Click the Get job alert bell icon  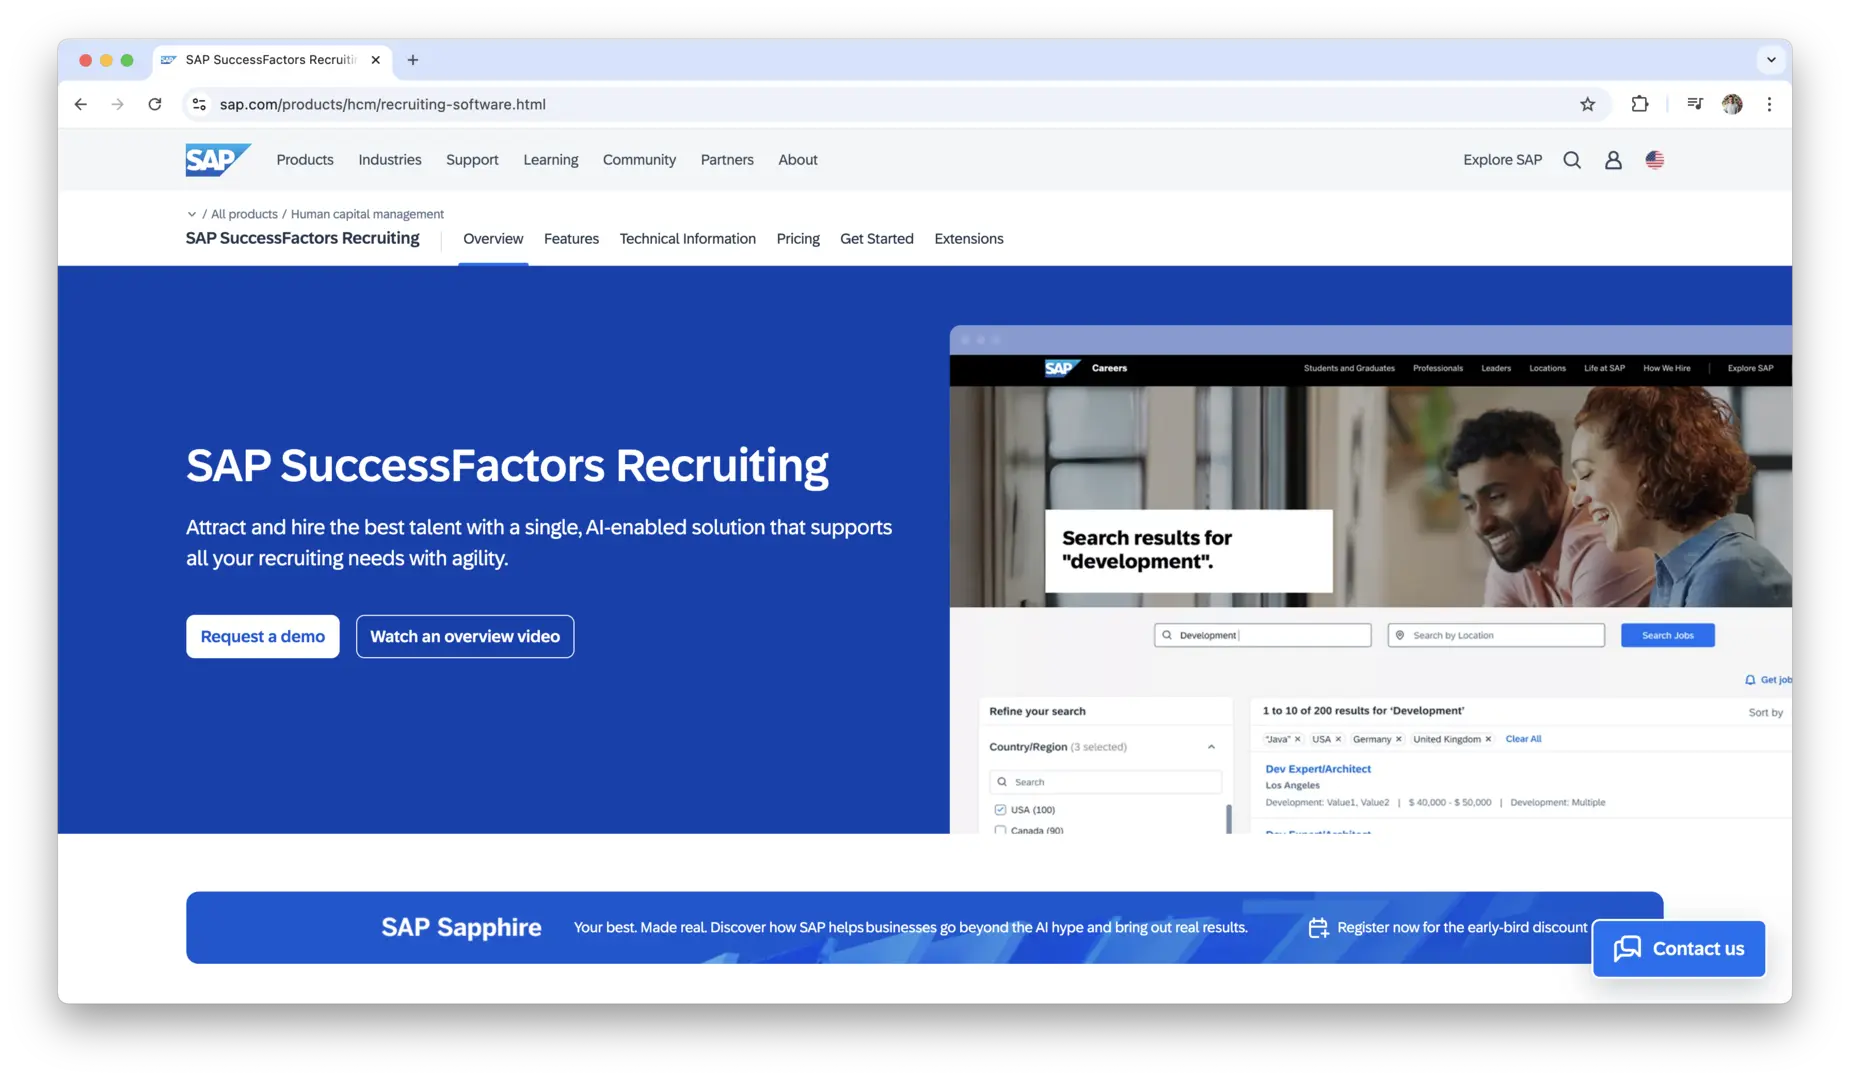pyautogui.click(x=1750, y=680)
